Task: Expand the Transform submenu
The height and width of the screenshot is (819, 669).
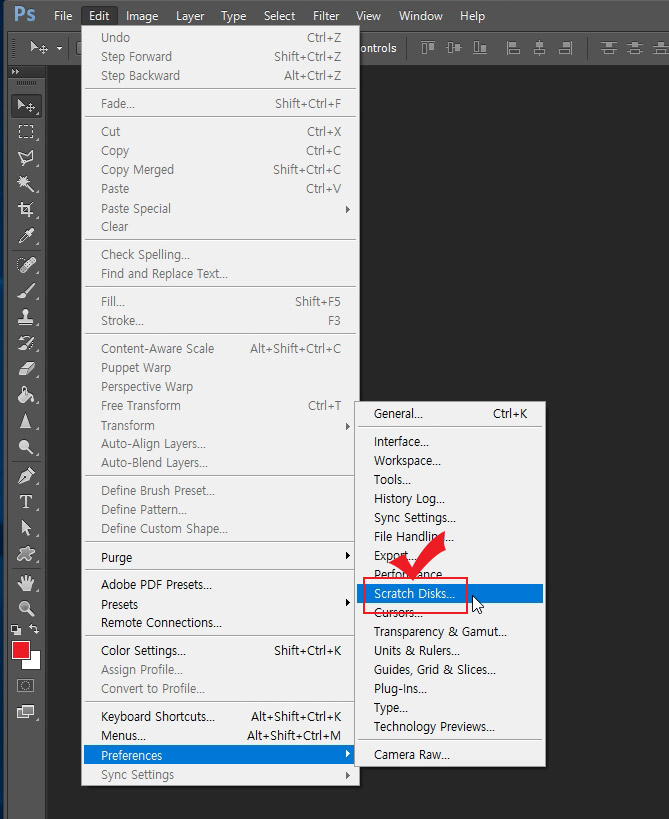Action: coord(348,427)
